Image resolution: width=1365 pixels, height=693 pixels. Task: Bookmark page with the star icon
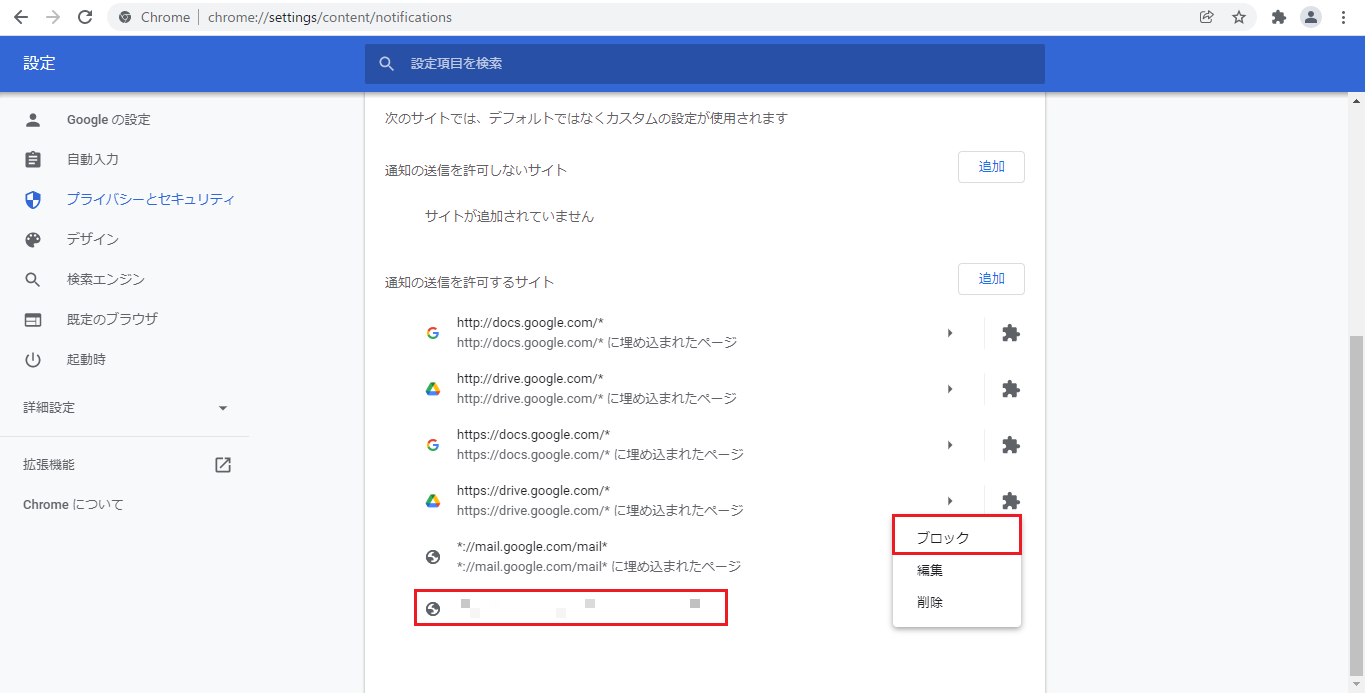(x=1239, y=17)
